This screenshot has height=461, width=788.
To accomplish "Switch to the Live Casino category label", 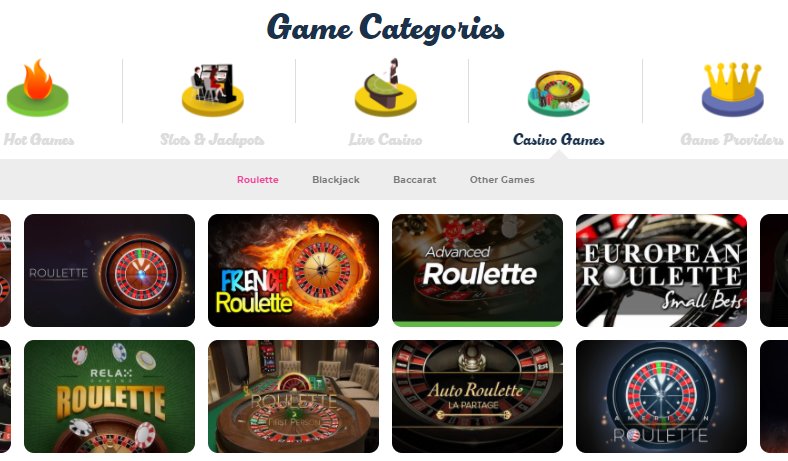I will (385, 139).
